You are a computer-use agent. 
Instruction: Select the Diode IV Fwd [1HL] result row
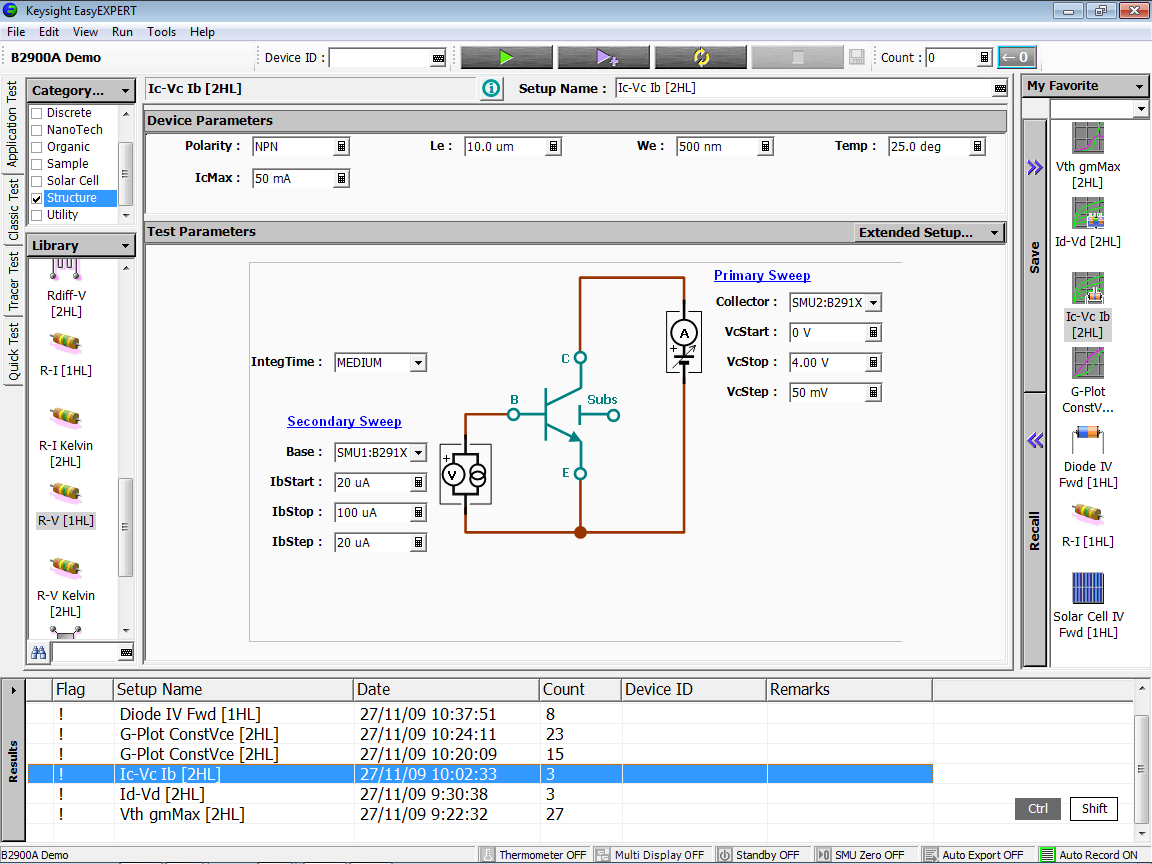point(480,714)
